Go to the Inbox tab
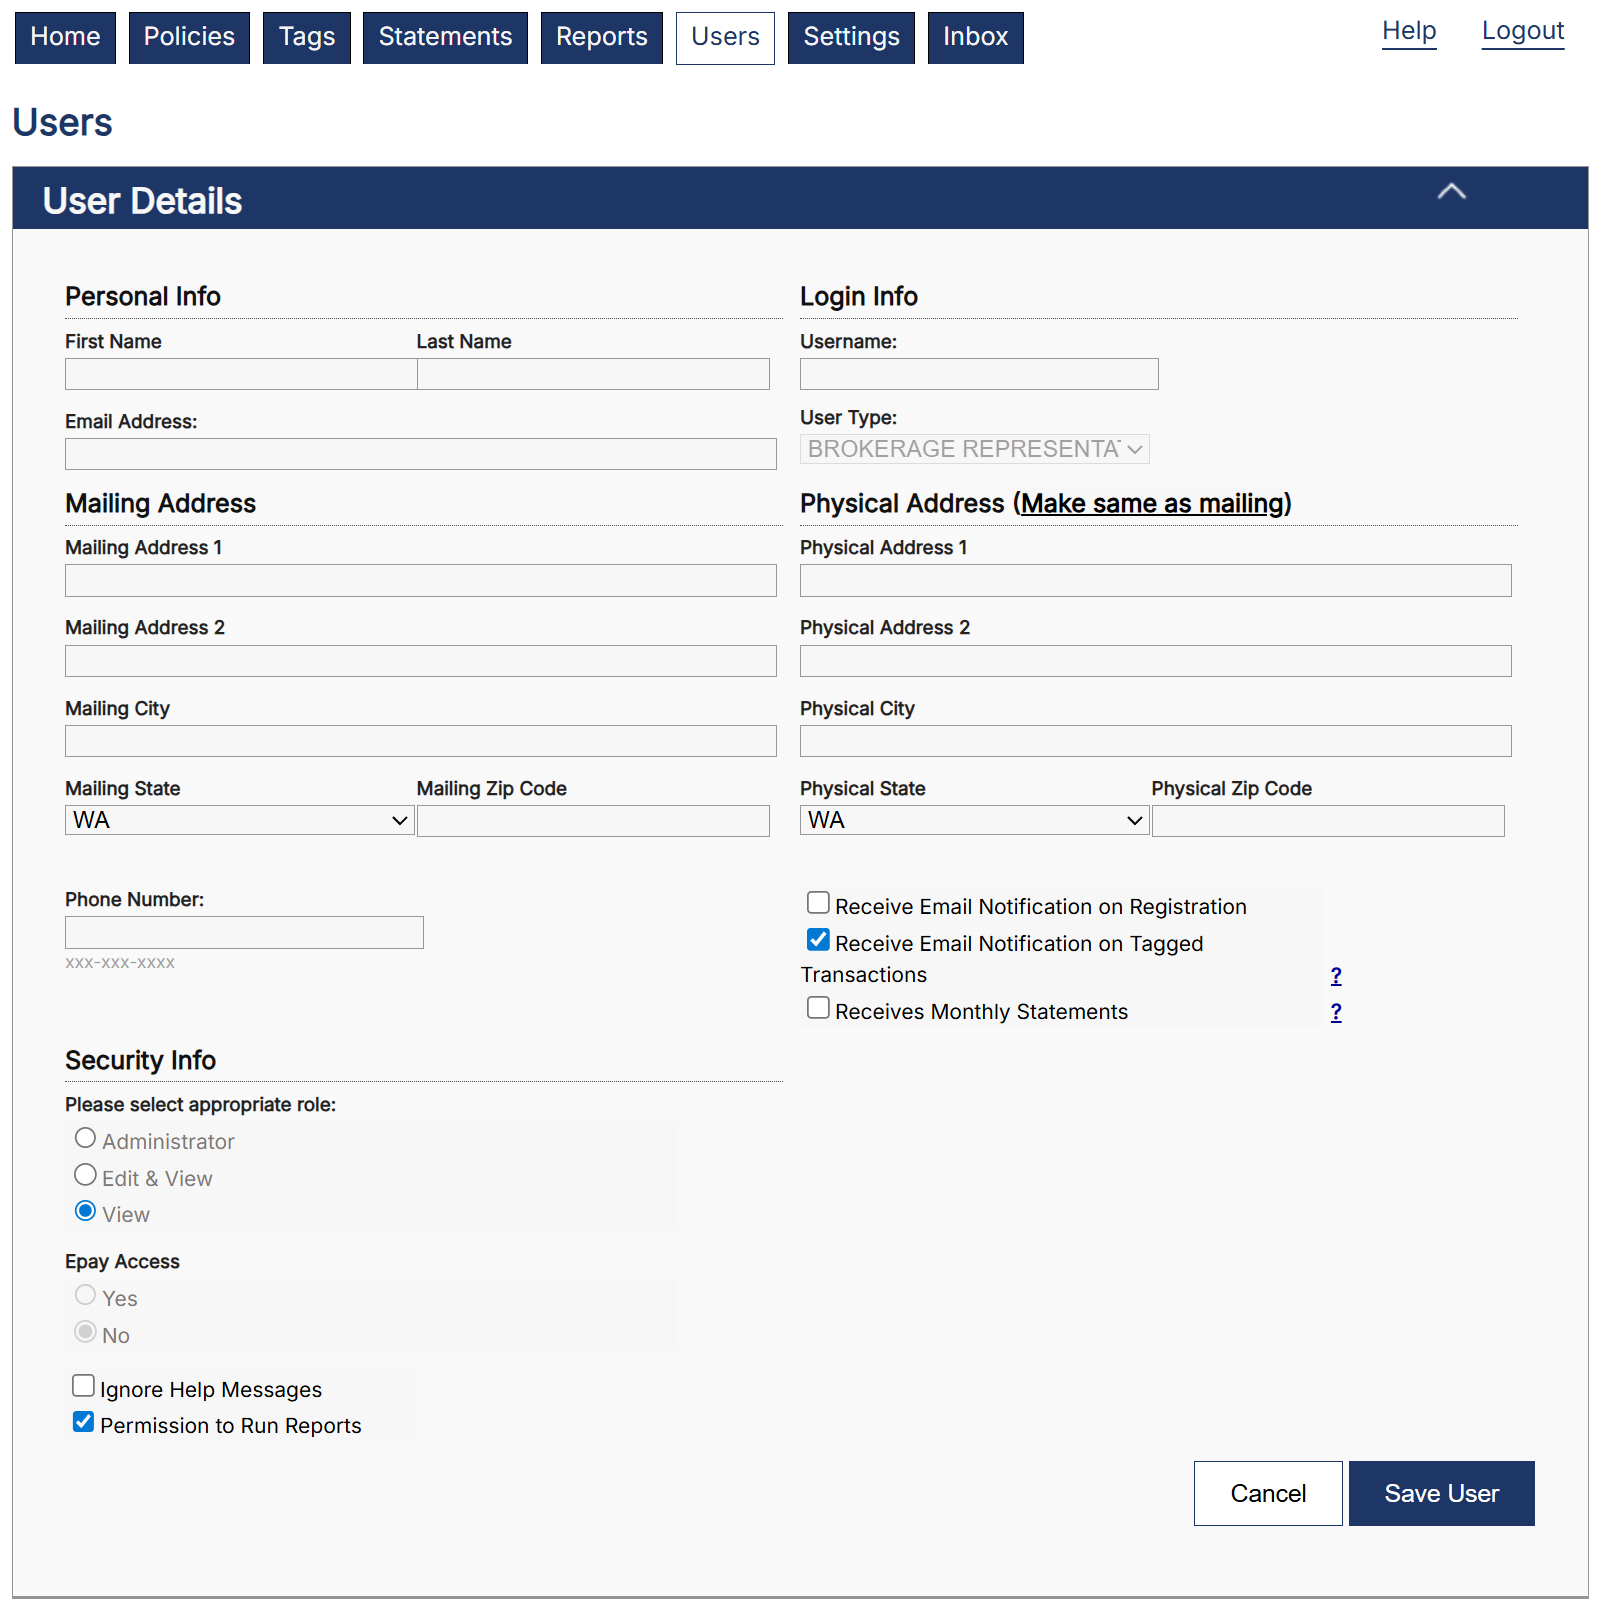This screenshot has height=1609, width=1598. [976, 38]
